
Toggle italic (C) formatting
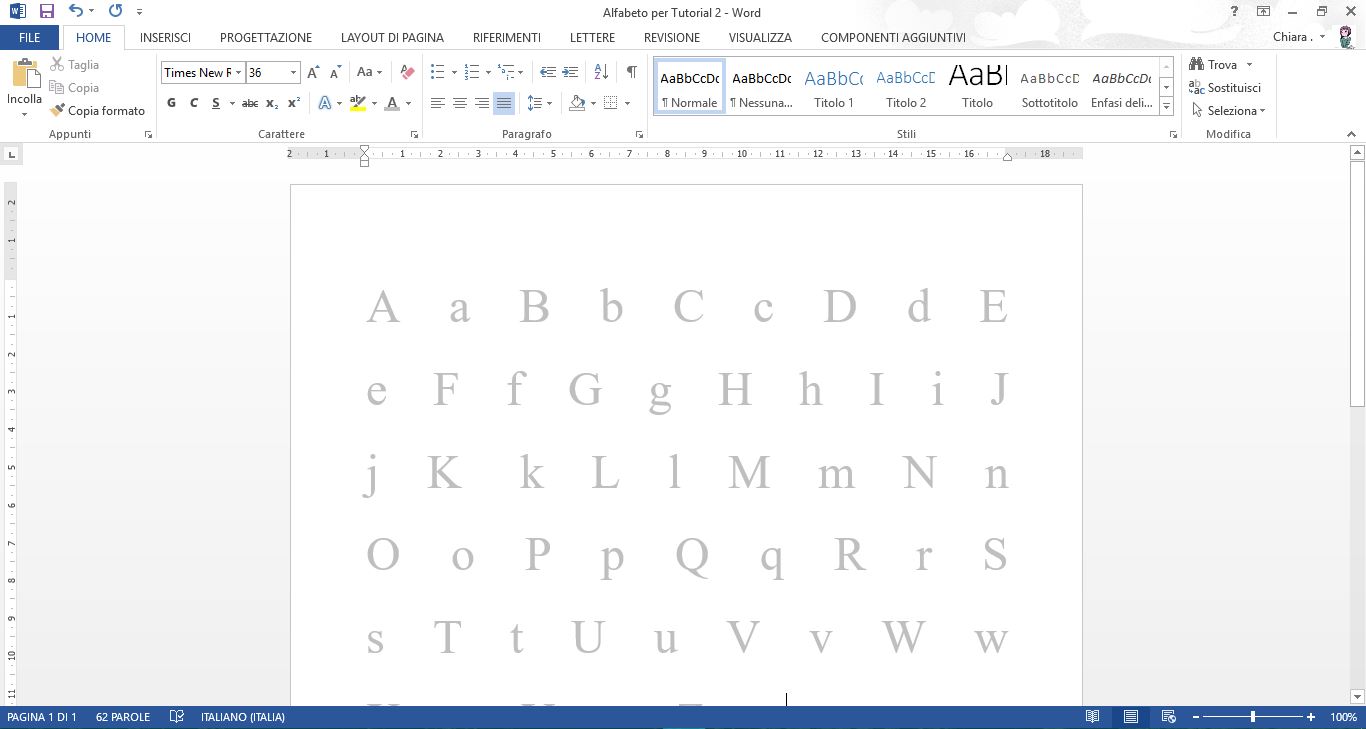(x=193, y=103)
